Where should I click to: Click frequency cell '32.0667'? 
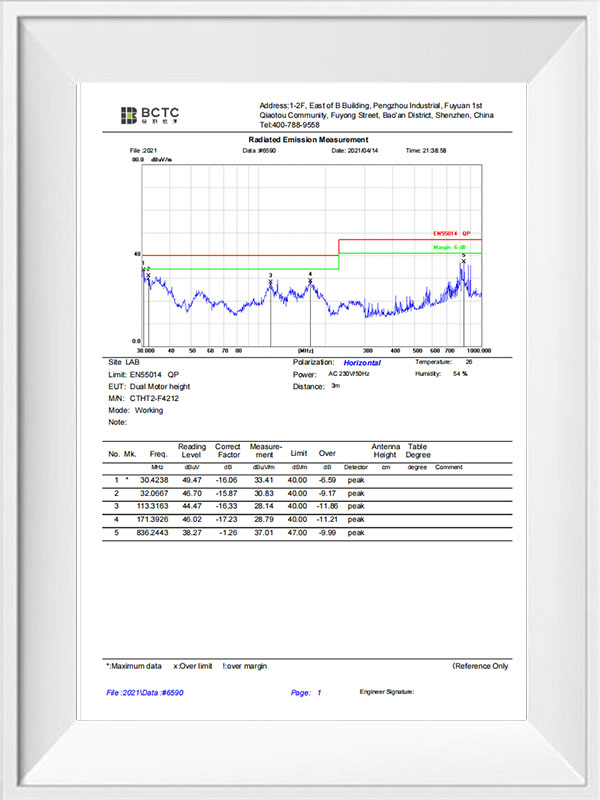[154, 493]
